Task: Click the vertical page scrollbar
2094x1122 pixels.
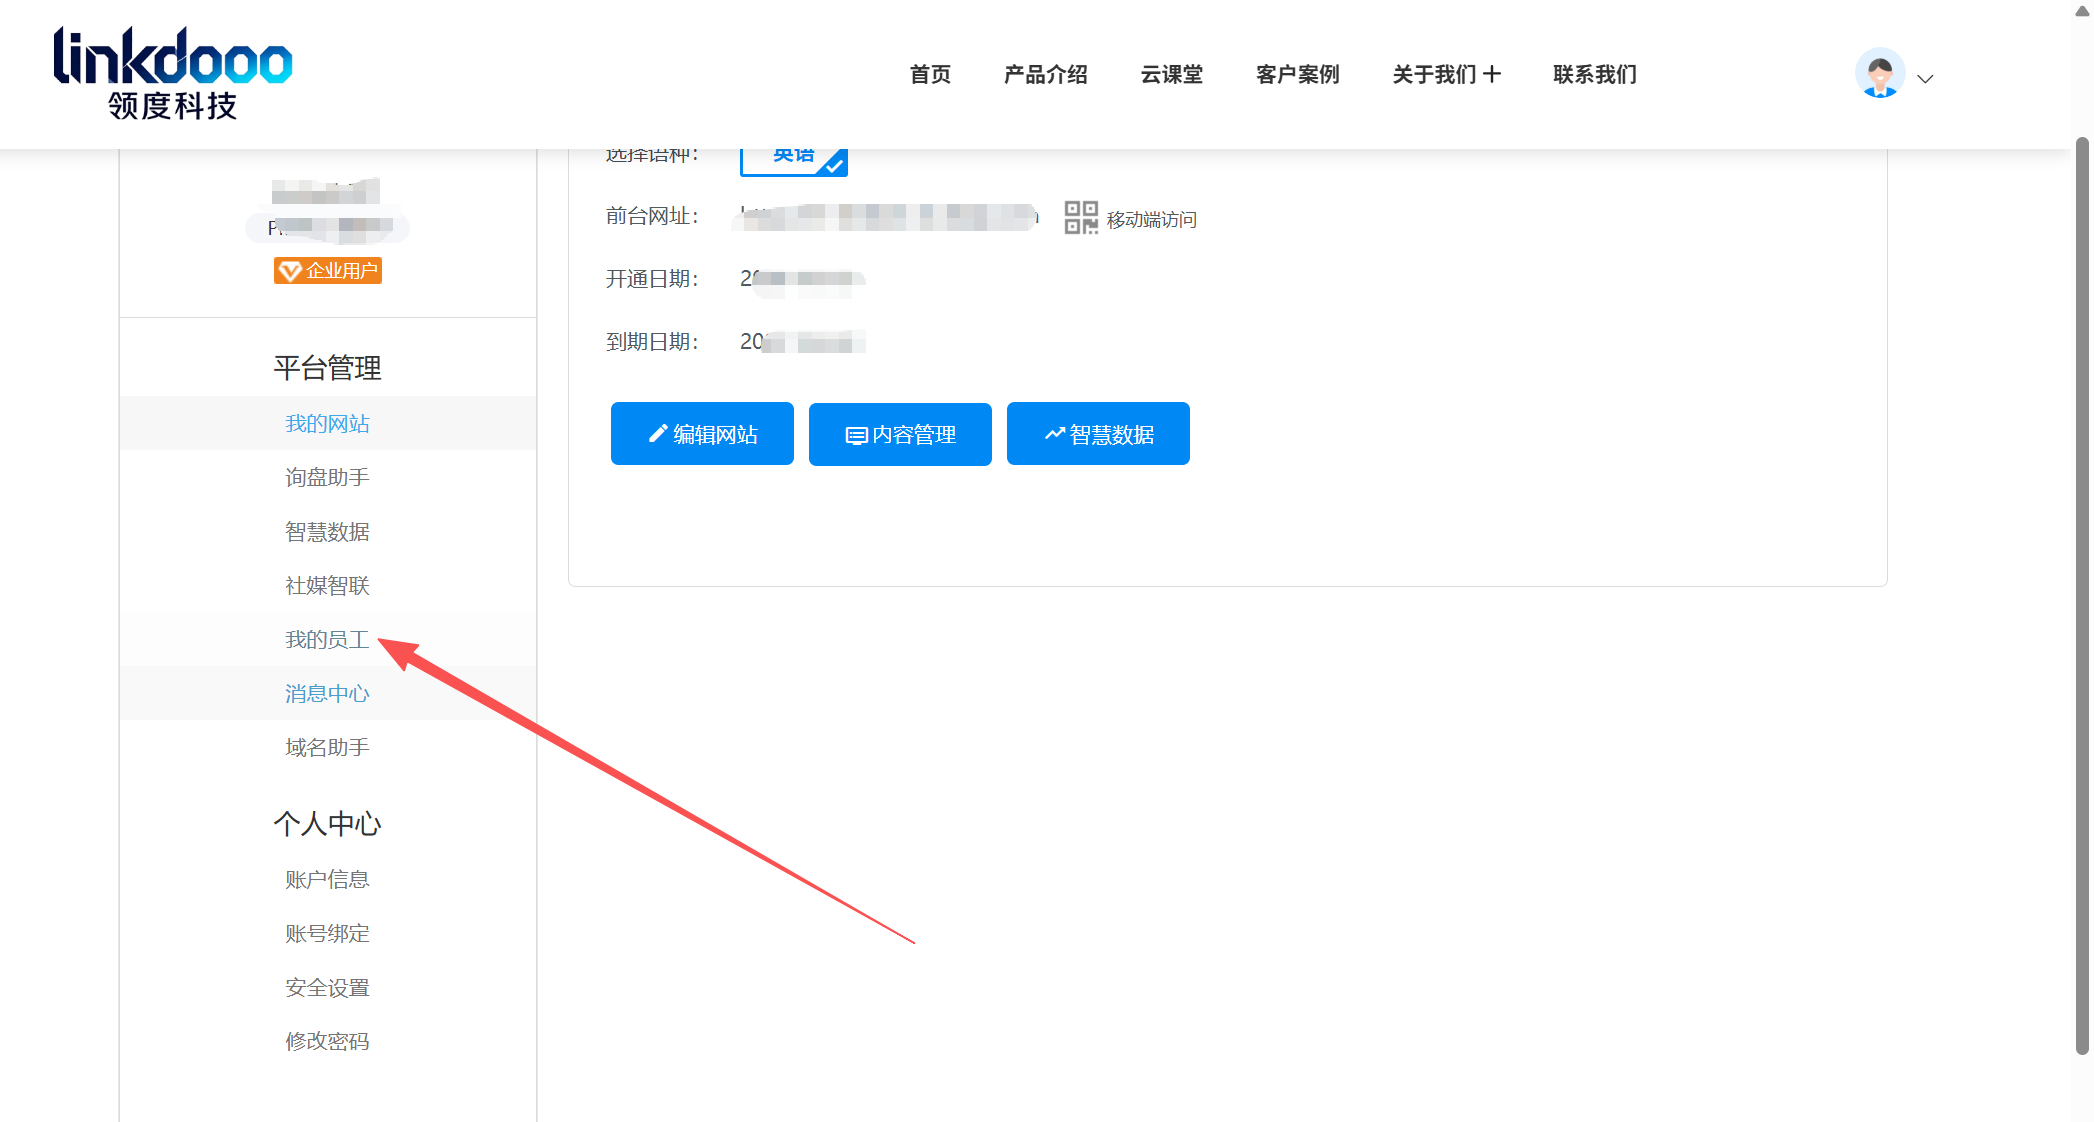Action: pyautogui.click(x=2082, y=596)
